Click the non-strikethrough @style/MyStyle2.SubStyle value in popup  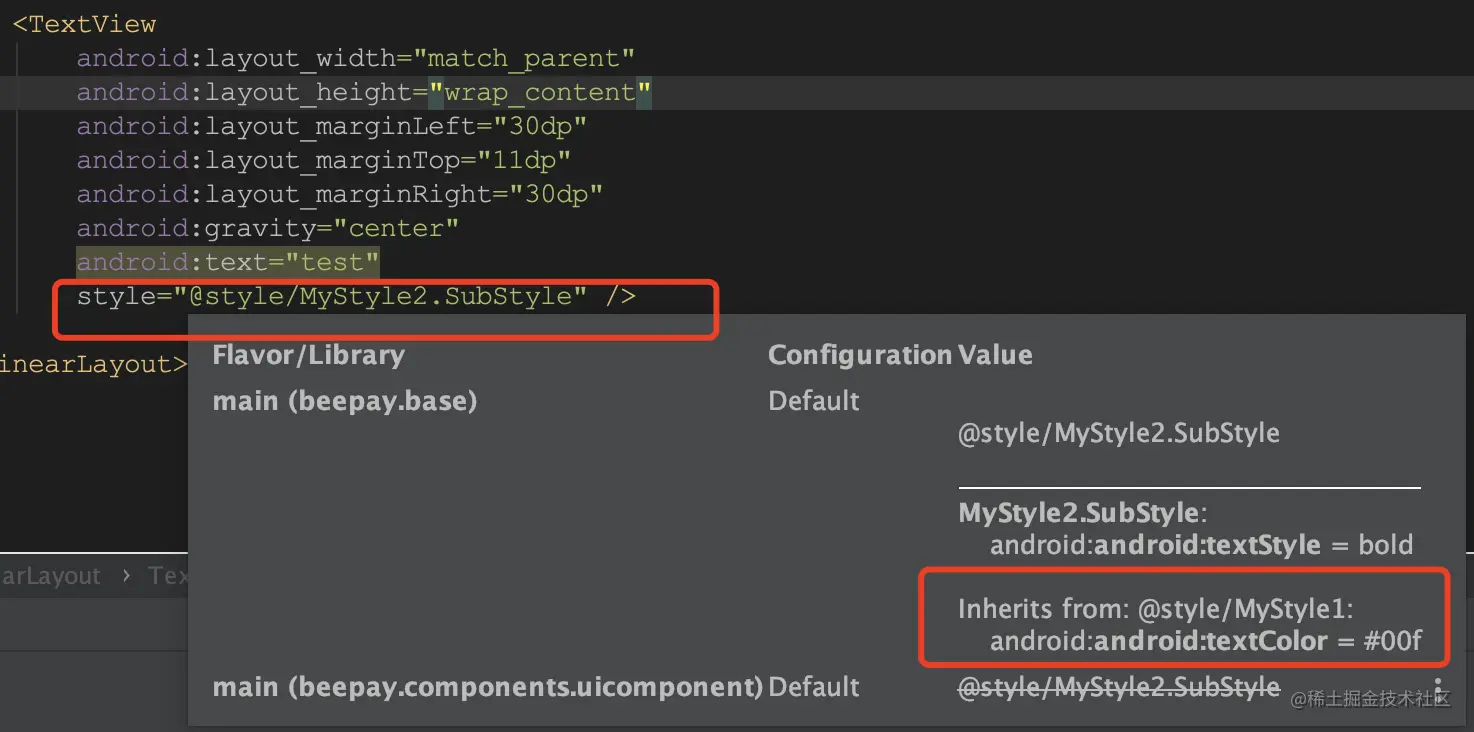click(1118, 433)
